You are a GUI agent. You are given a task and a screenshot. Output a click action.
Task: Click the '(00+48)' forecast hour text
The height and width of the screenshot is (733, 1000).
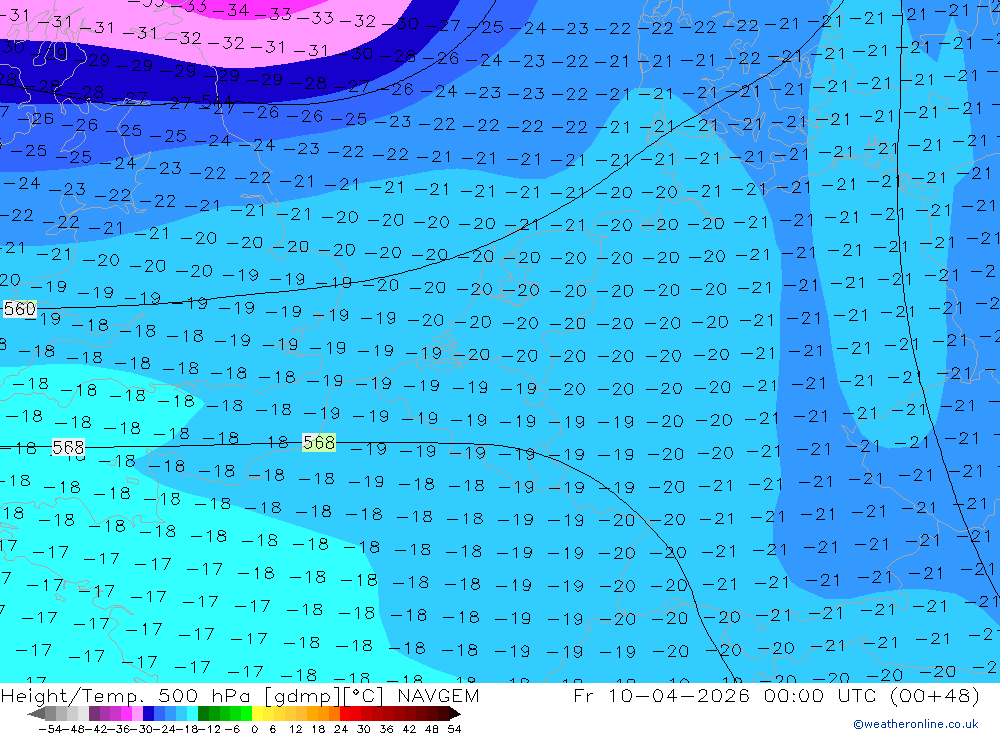(x=935, y=695)
